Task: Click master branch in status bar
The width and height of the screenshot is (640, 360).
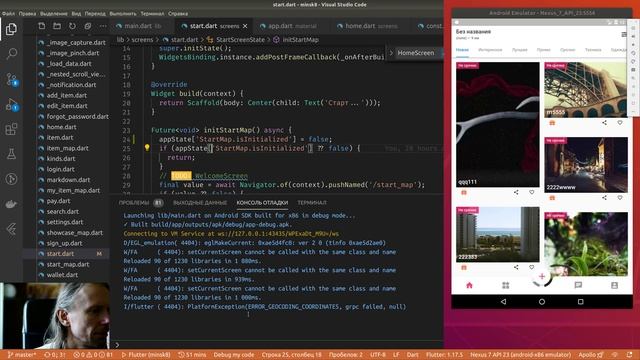Action: pos(22,355)
